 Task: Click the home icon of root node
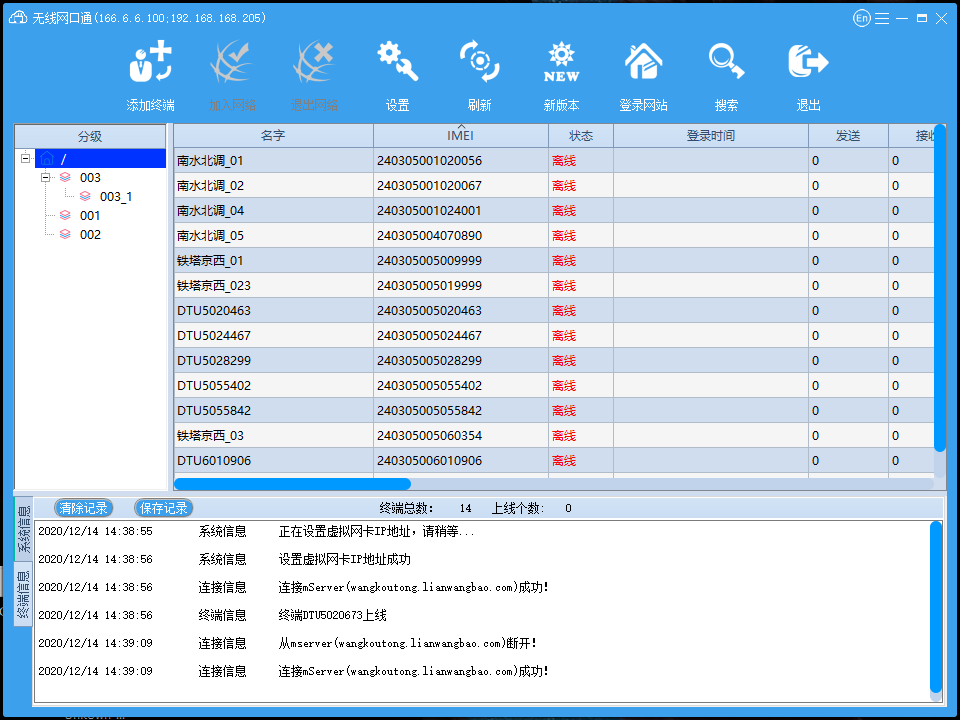click(x=47, y=159)
